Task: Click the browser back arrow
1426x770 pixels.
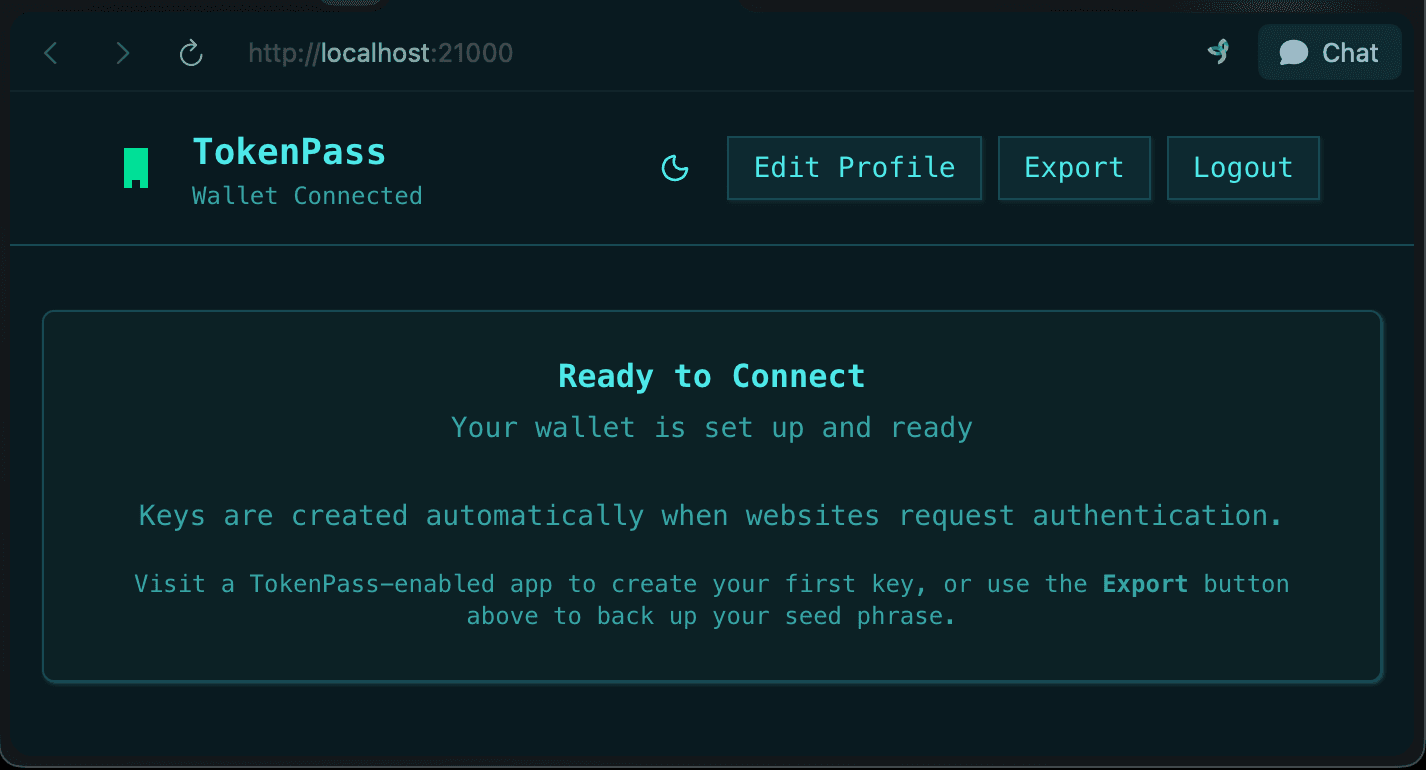Action: pyautogui.click(x=50, y=52)
